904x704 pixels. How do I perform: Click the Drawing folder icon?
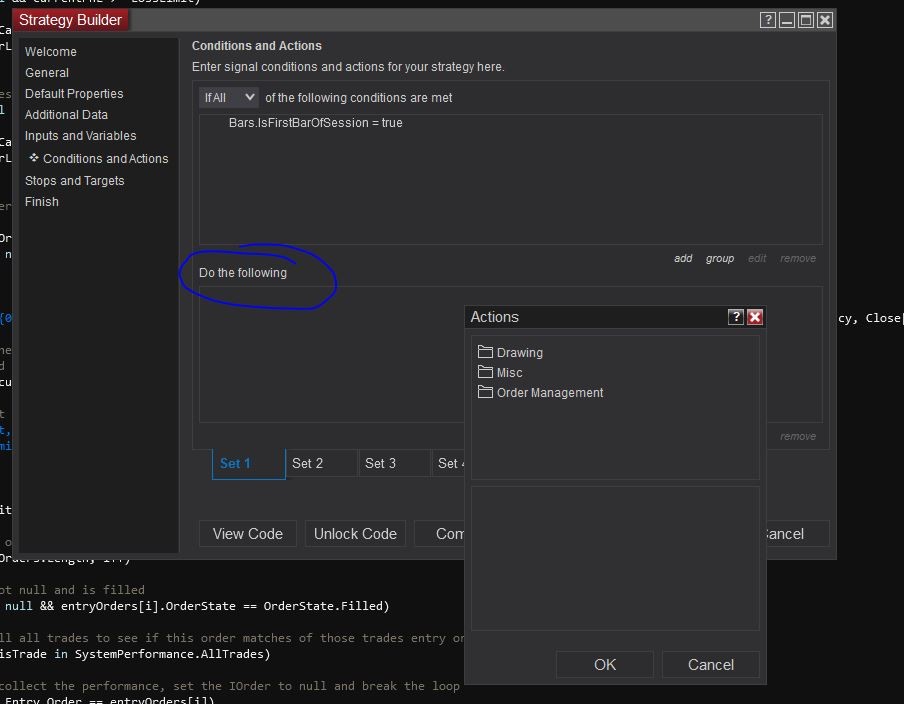tap(485, 352)
